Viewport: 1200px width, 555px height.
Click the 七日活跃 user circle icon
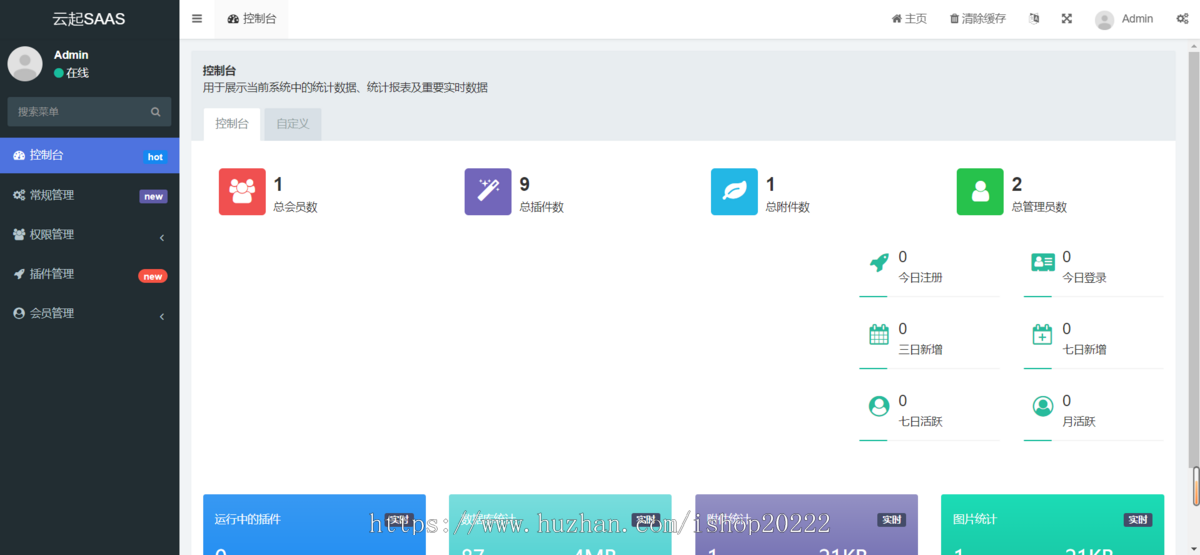point(879,406)
